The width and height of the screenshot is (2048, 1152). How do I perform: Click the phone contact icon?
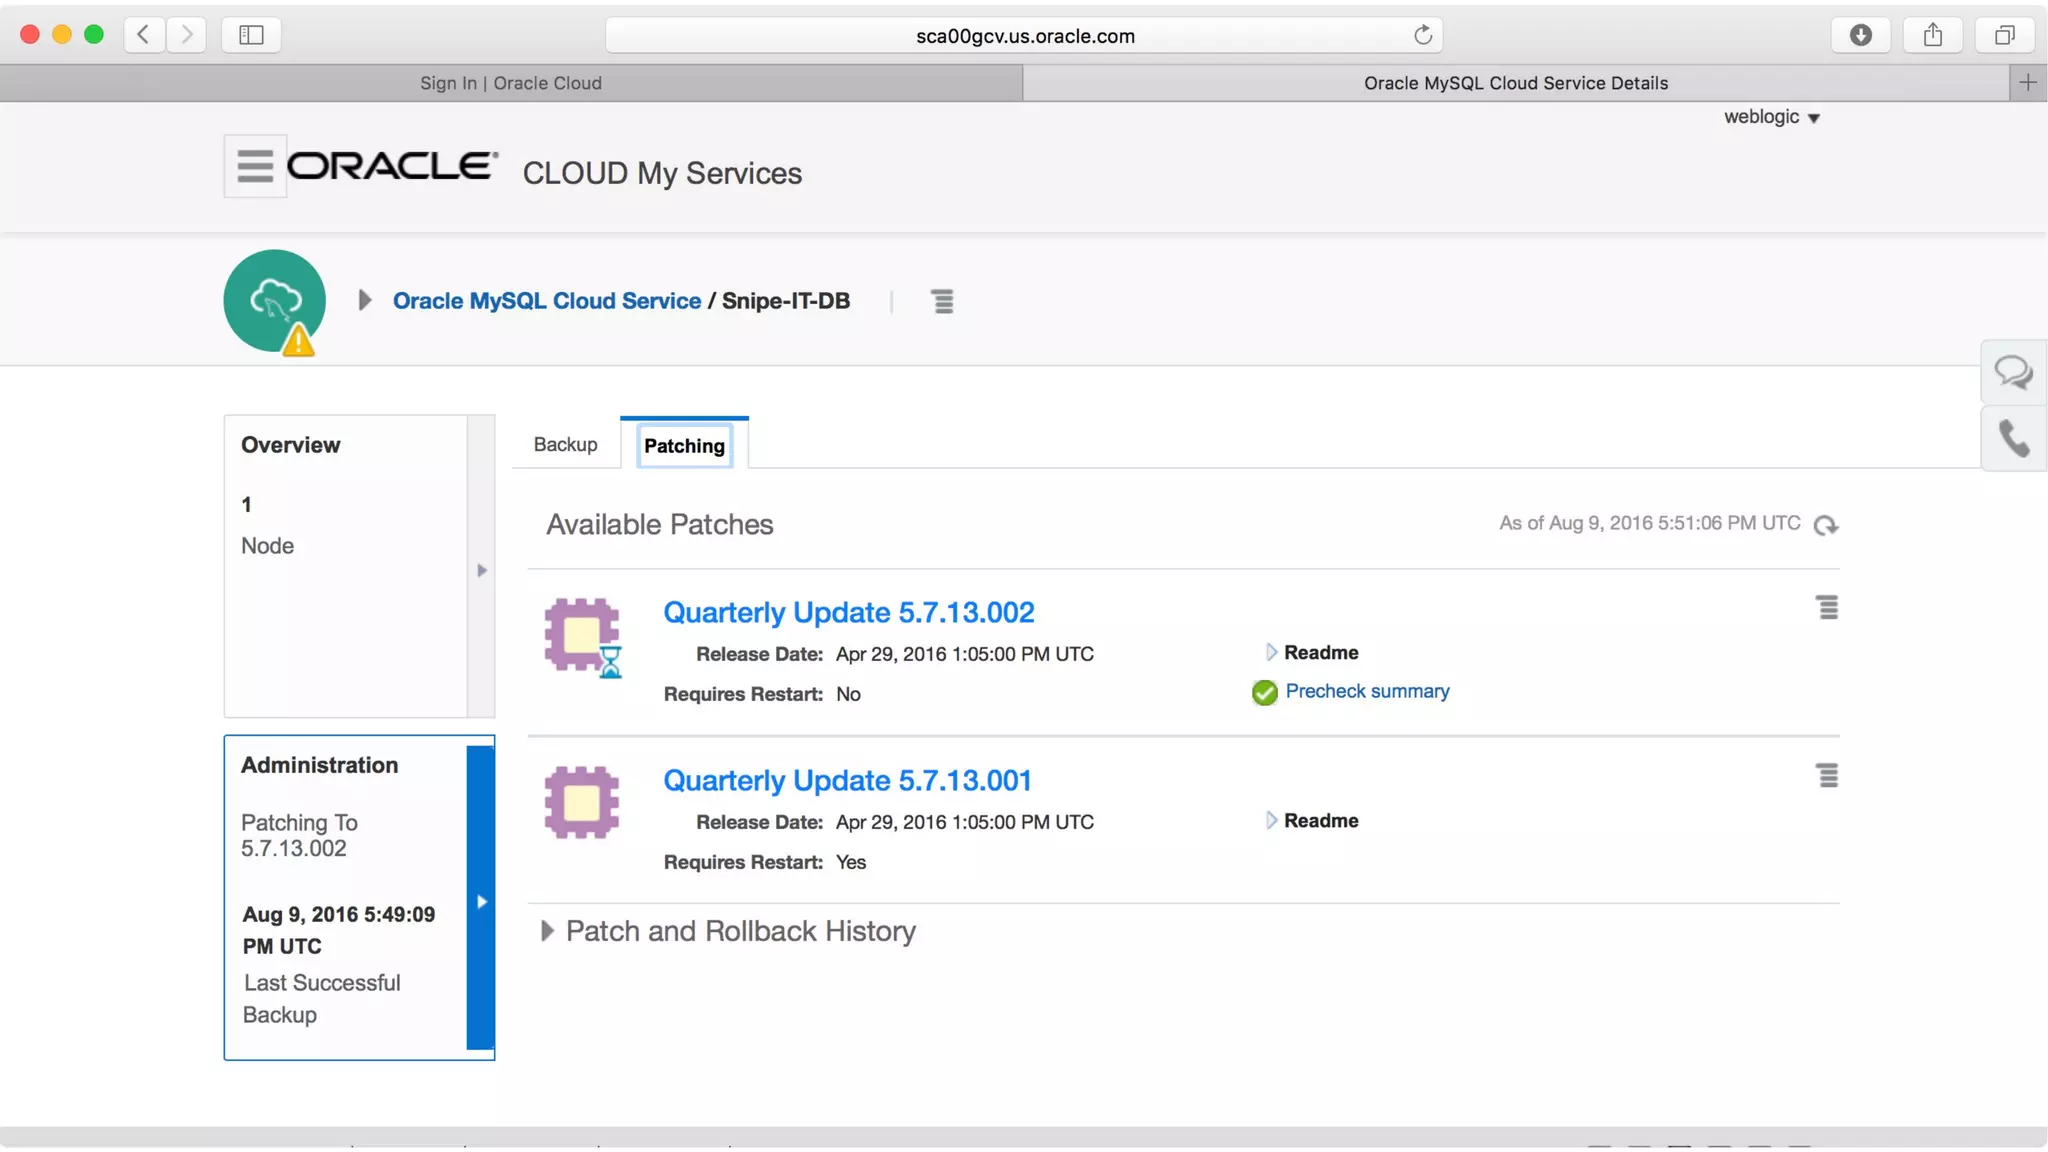tap(2013, 438)
